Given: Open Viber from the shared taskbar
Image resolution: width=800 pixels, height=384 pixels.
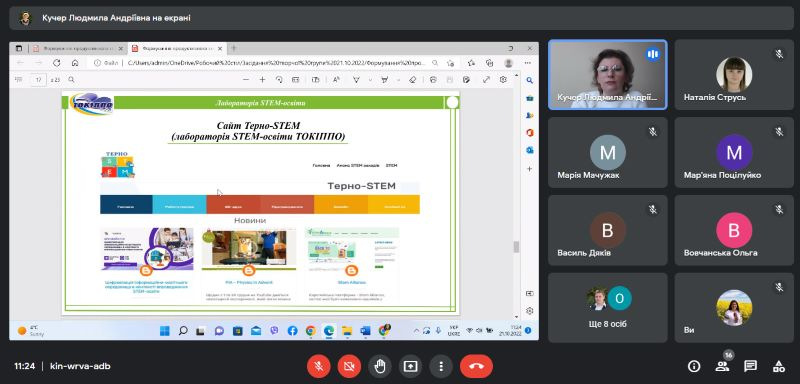Looking at the screenshot, I should pyautogui.click(x=274, y=330).
